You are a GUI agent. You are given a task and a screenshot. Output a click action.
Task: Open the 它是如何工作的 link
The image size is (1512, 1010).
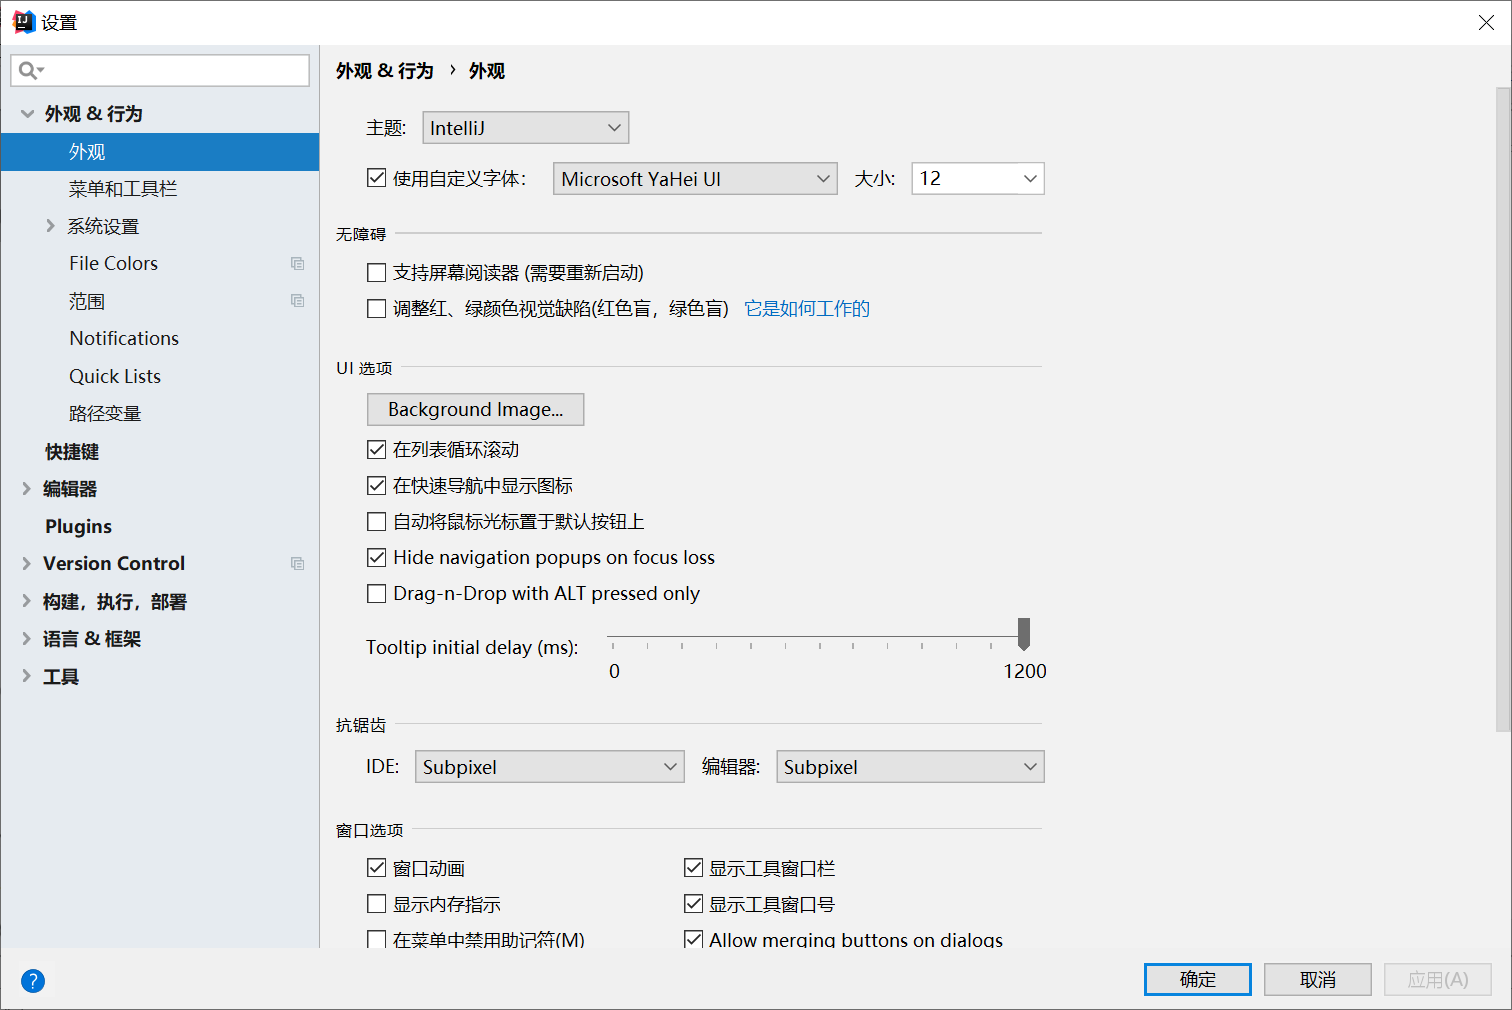807,309
